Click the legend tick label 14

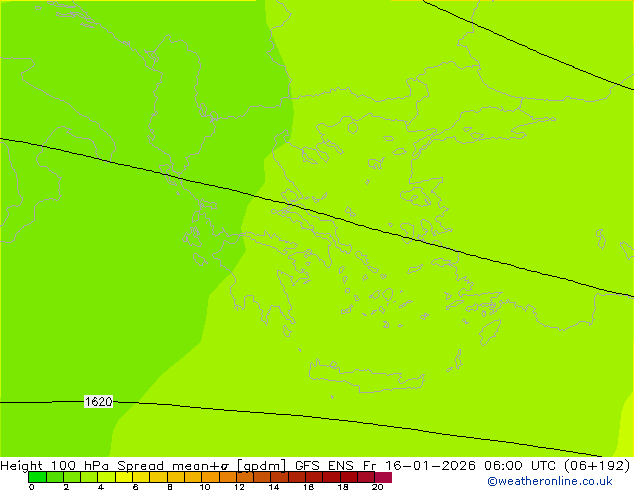coord(274,487)
